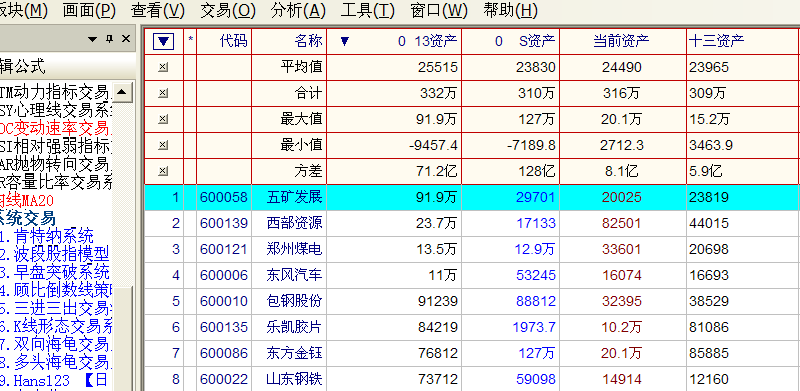Sort by the 十三资产 column header
This screenshot has height=391, width=800.
(x=743, y=41)
